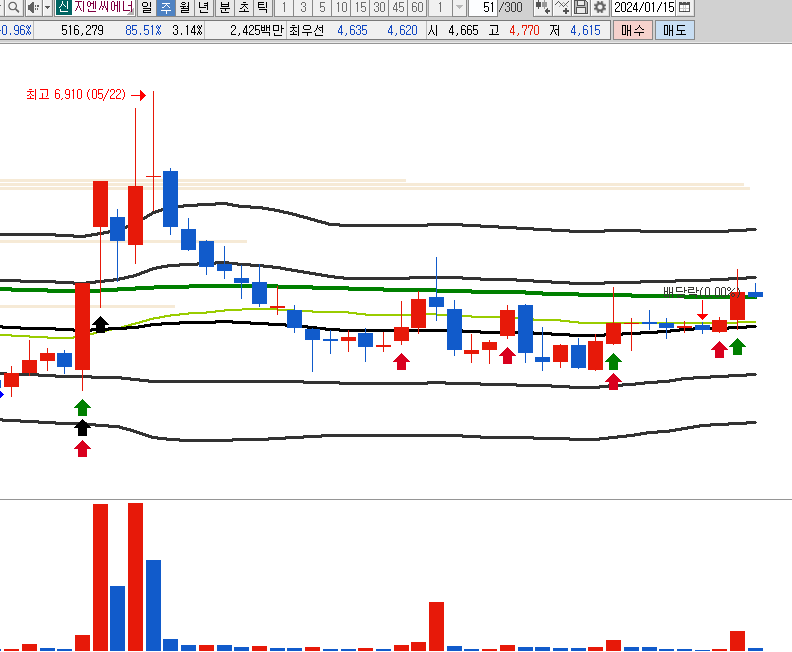This screenshot has width=792, height=652.
Task: Choose the 30 interval button
Action: (x=379, y=8)
